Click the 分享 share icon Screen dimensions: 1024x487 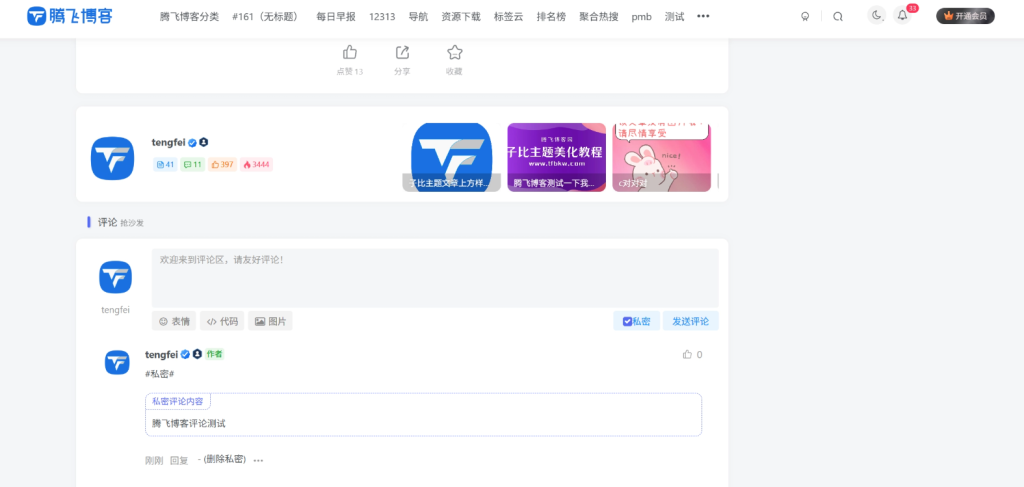point(402,53)
